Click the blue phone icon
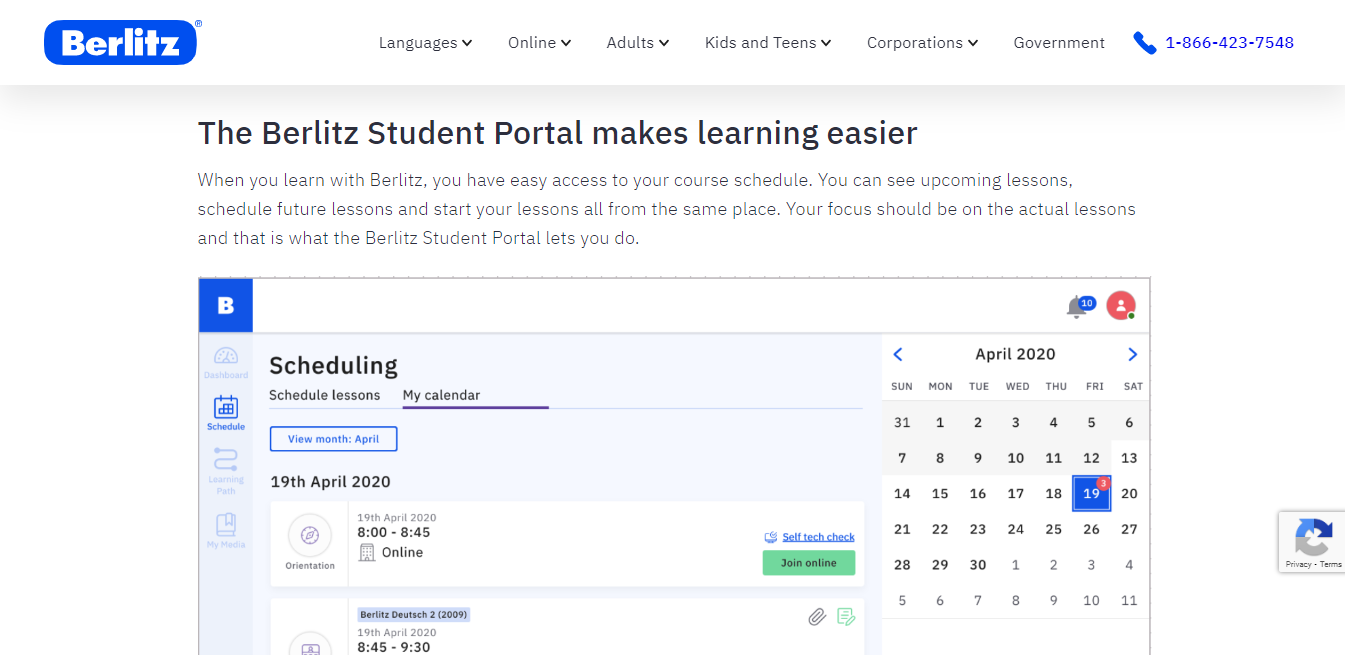This screenshot has height=655, width=1345. point(1144,43)
